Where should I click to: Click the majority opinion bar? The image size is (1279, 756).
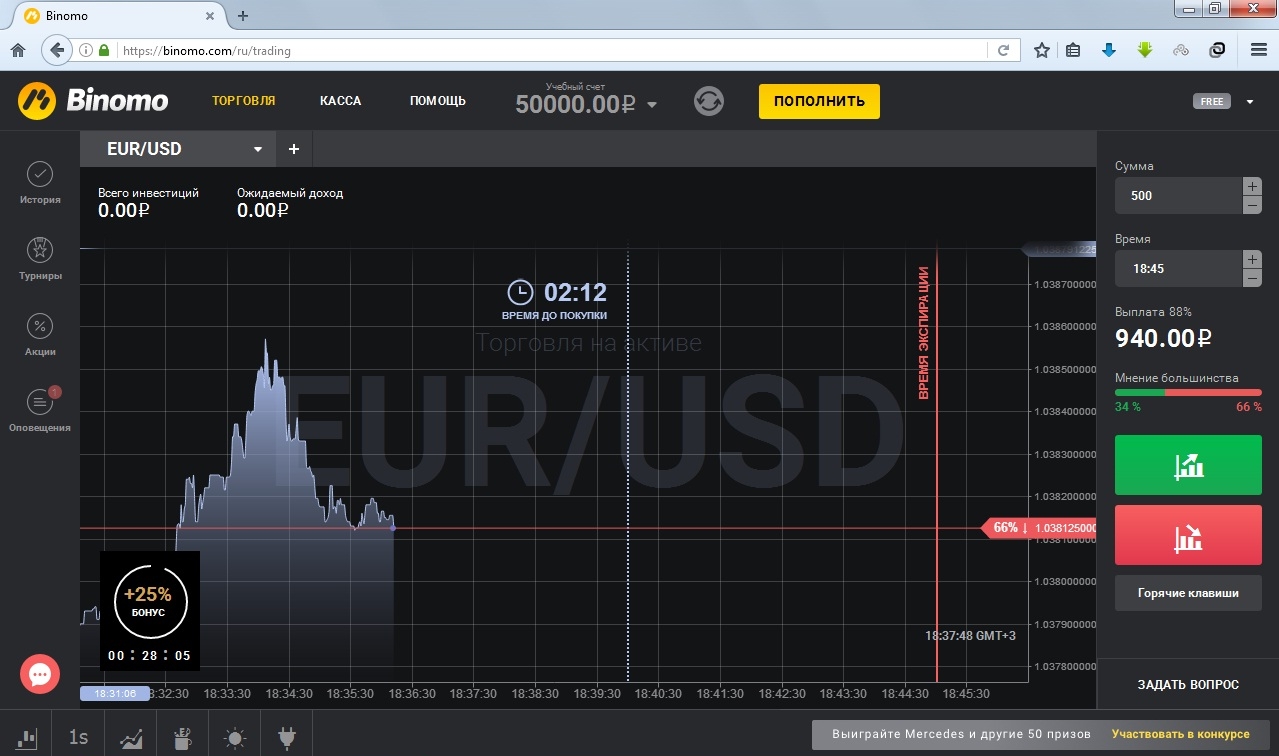(x=1188, y=393)
